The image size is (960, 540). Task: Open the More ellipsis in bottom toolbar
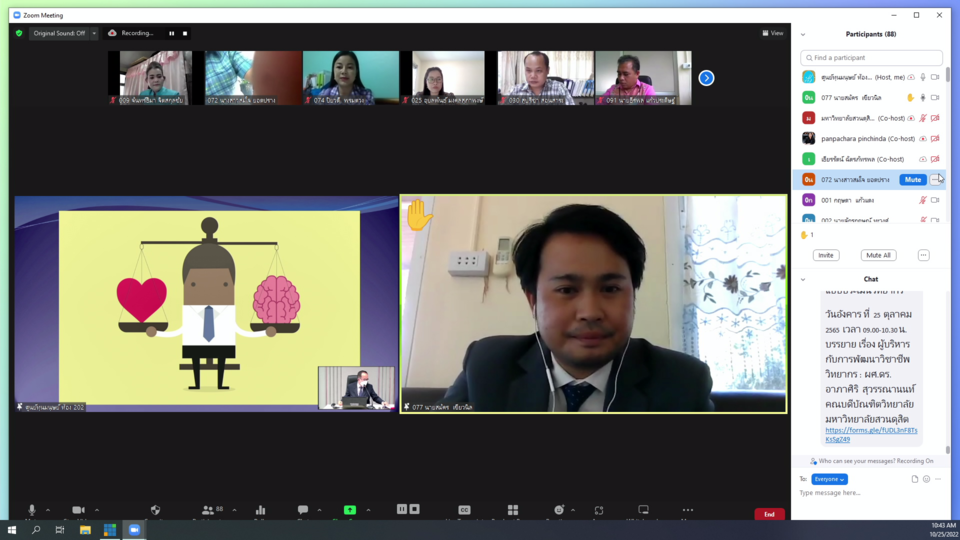click(x=688, y=509)
